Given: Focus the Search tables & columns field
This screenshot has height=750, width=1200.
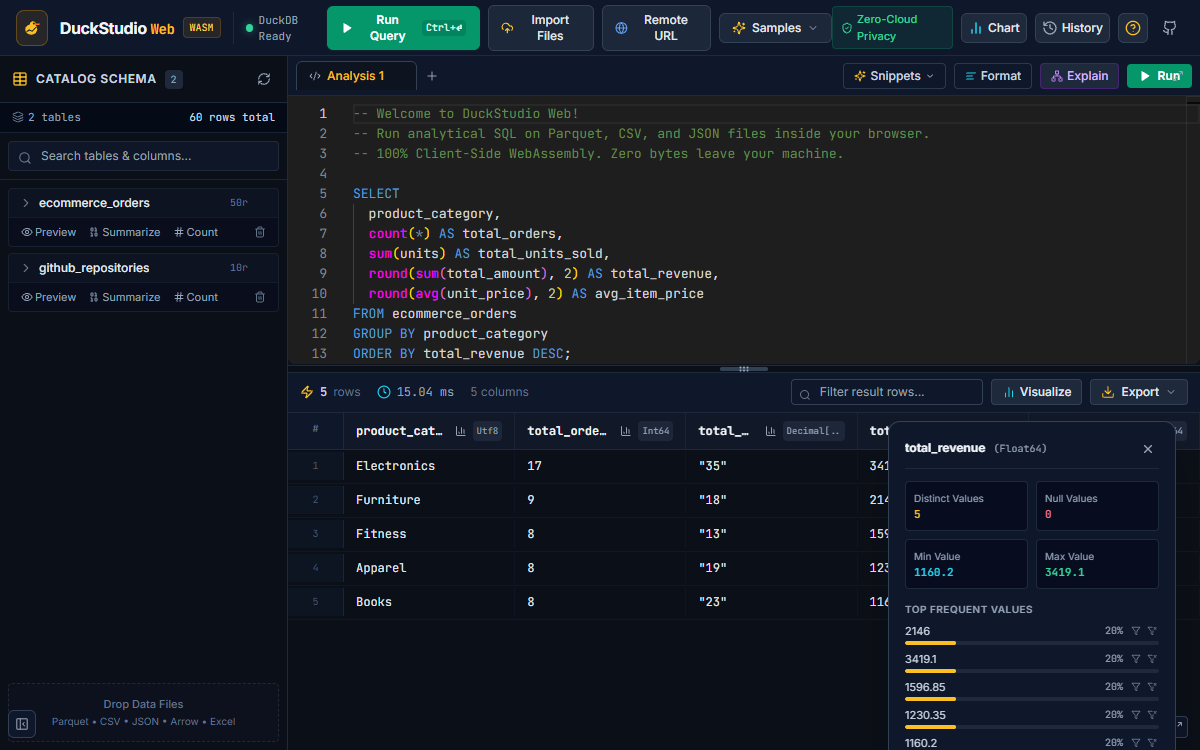Looking at the screenshot, I should point(143,156).
